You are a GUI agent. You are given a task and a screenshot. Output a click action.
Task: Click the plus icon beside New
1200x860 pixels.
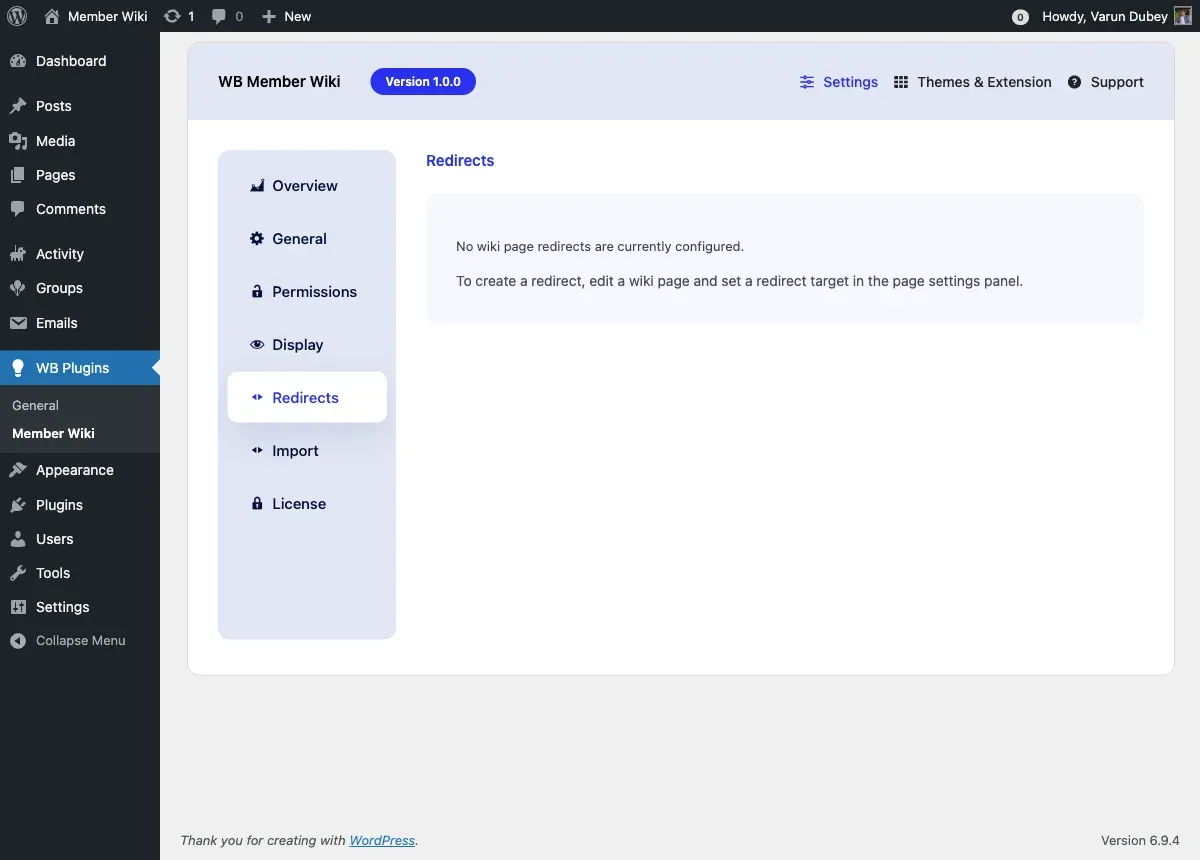point(268,16)
